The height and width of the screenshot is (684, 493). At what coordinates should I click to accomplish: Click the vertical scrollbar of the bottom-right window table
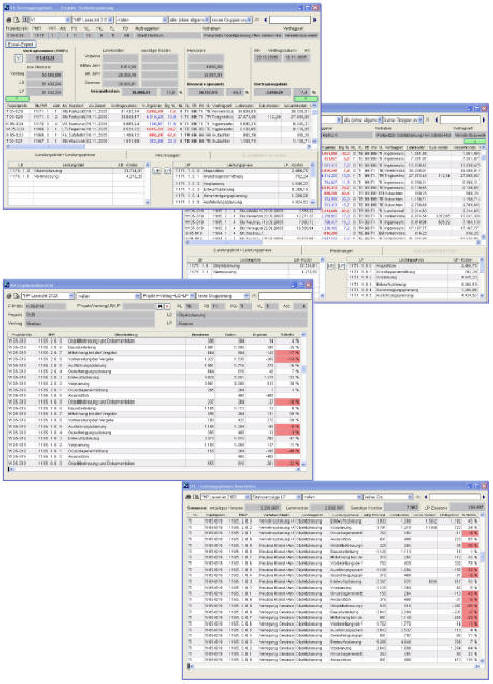[483, 588]
